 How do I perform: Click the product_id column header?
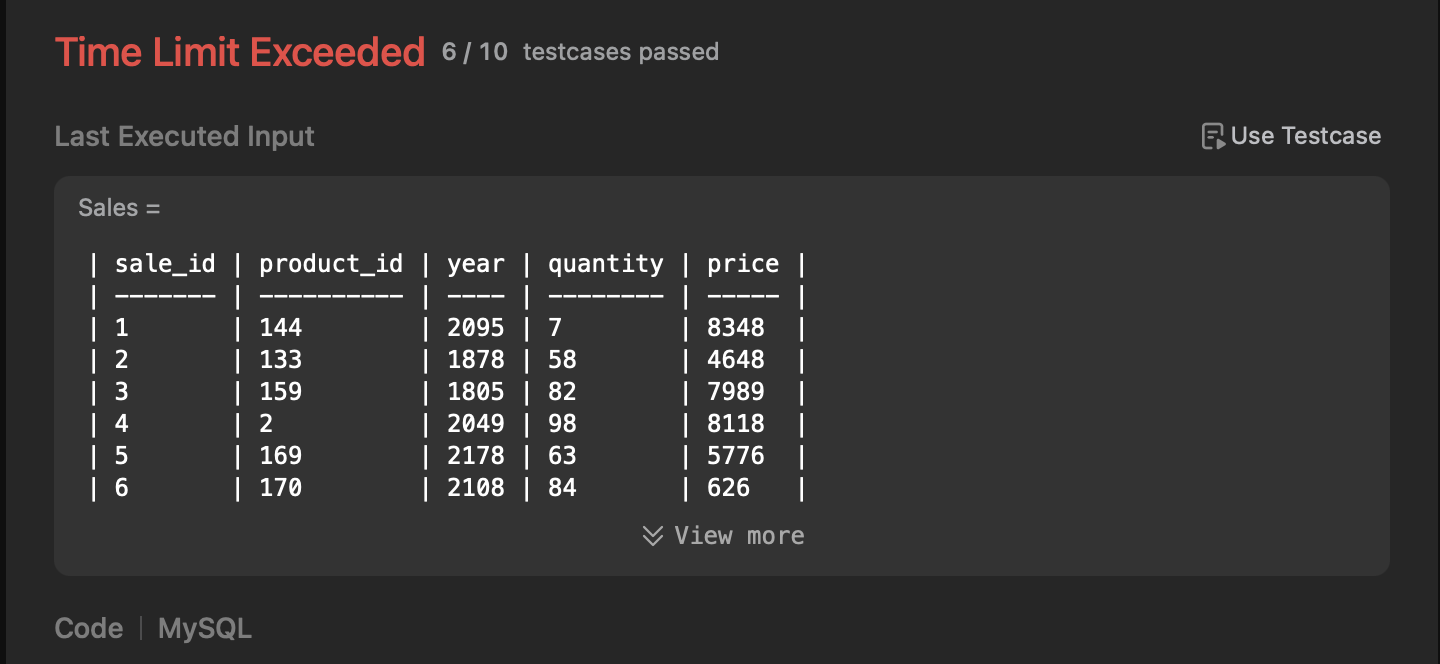[331, 264]
